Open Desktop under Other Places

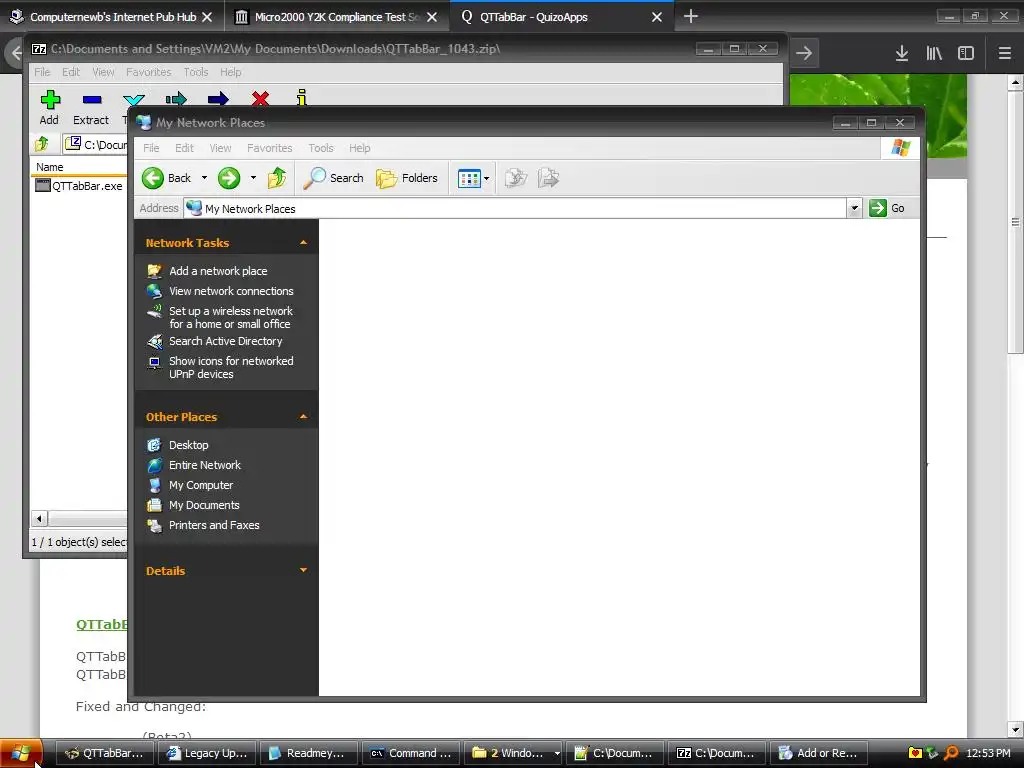[189, 445]
